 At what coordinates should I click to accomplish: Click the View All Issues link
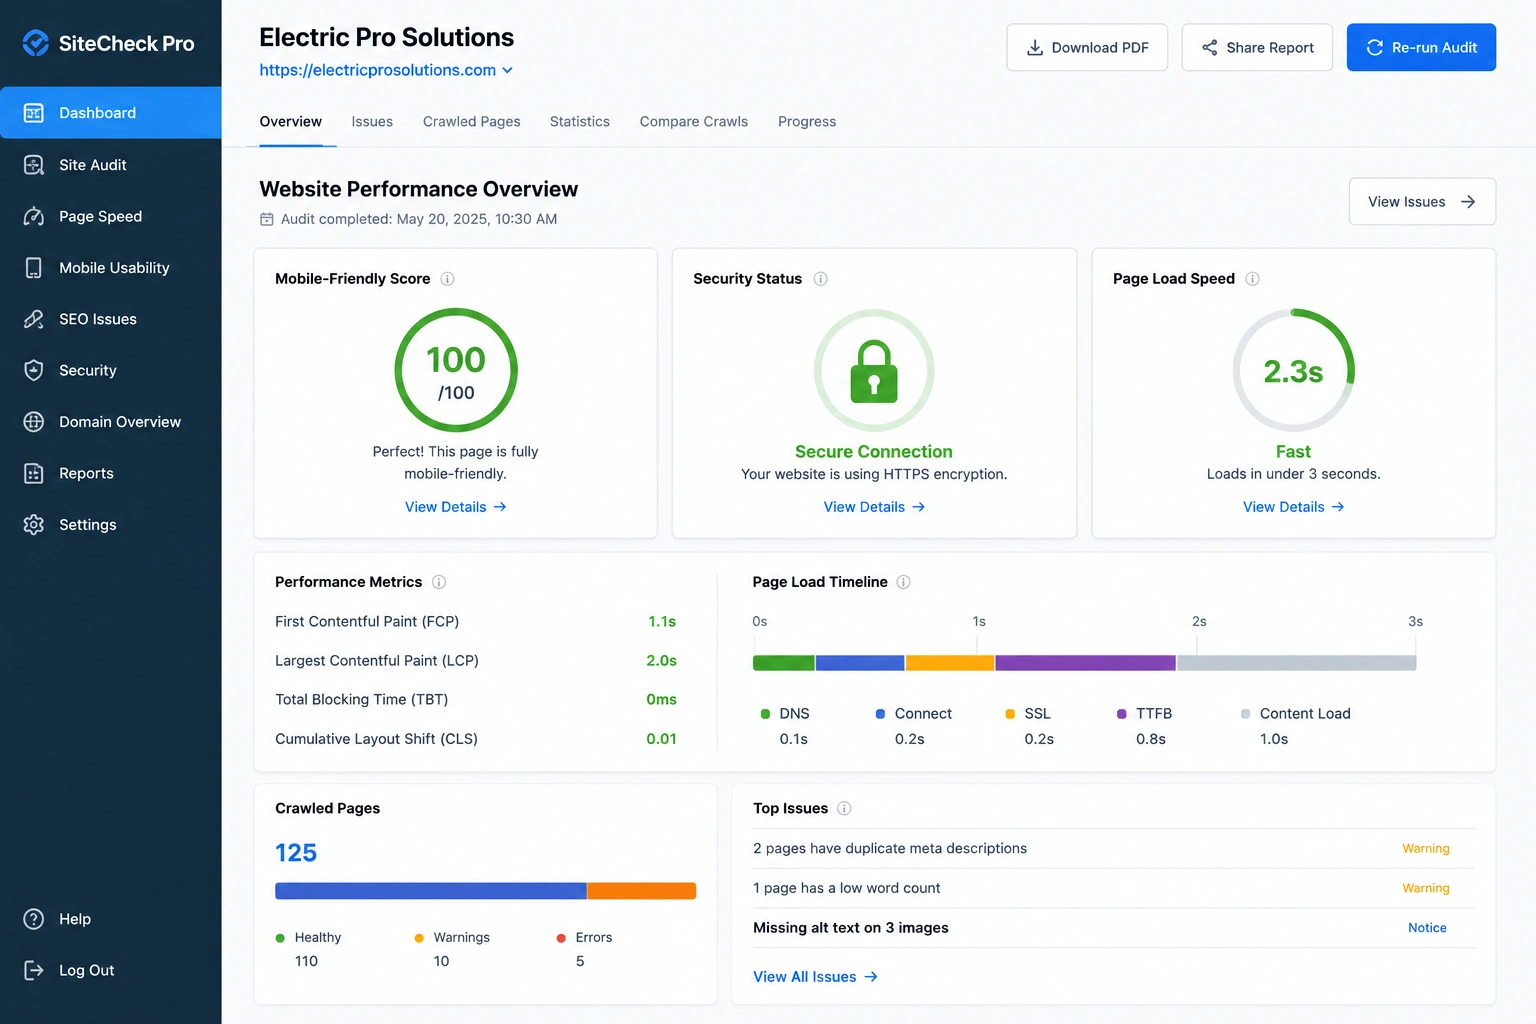coord(815,977)
